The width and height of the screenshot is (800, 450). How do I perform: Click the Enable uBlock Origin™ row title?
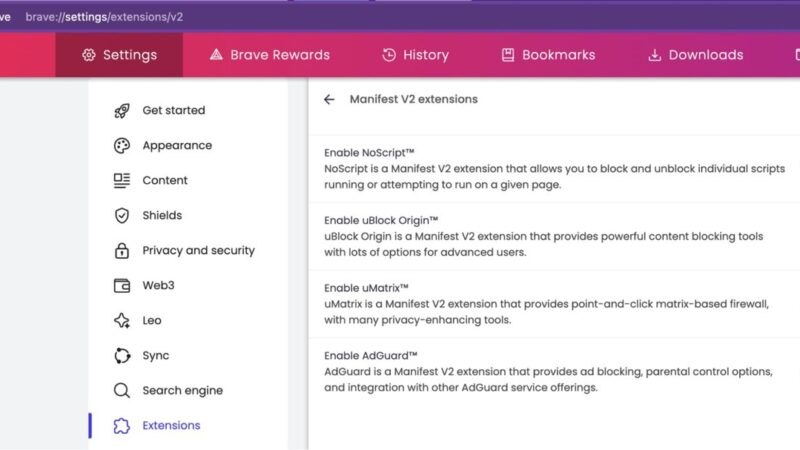coord(381,220)
